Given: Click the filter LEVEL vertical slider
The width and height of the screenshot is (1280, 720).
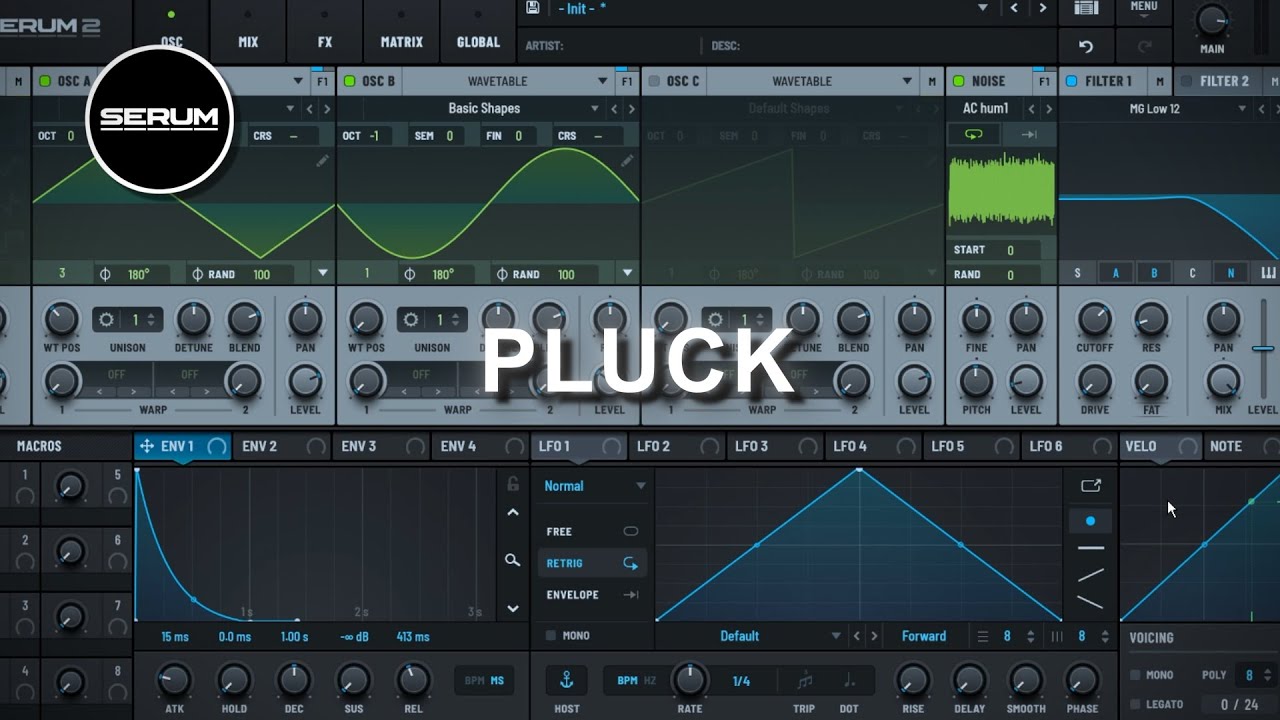Looking at the screenshot, I should tap(1263, 349).
